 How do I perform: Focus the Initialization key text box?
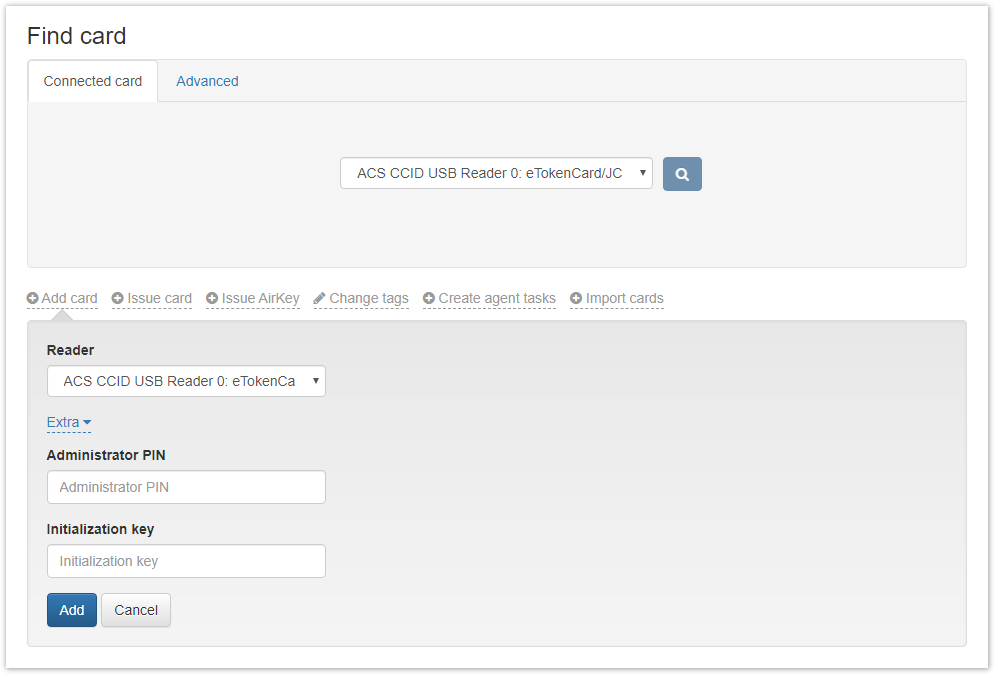point(186,561)
